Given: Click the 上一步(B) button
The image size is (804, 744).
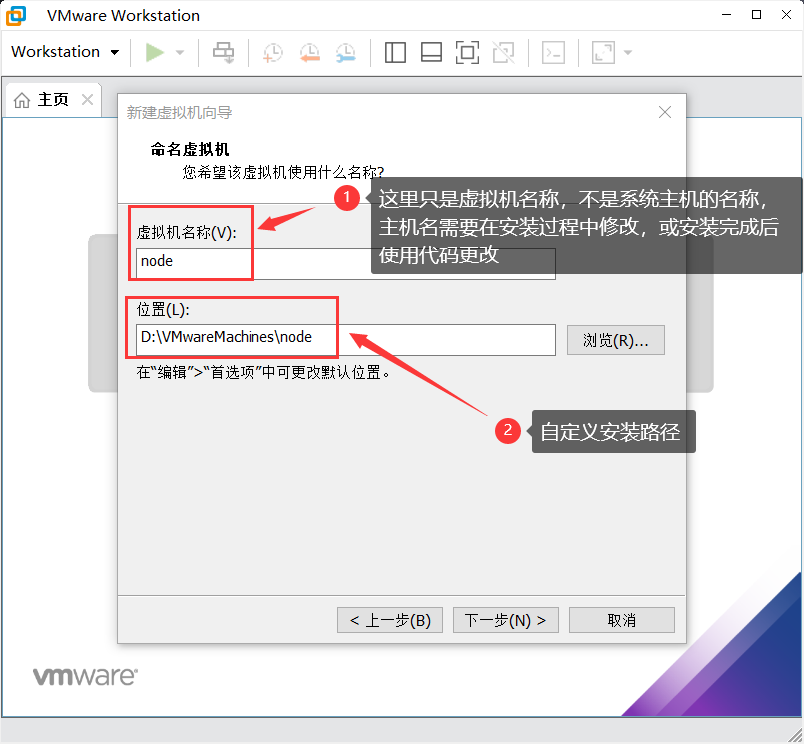Looking at the screenshot, I should coord(389,619).
